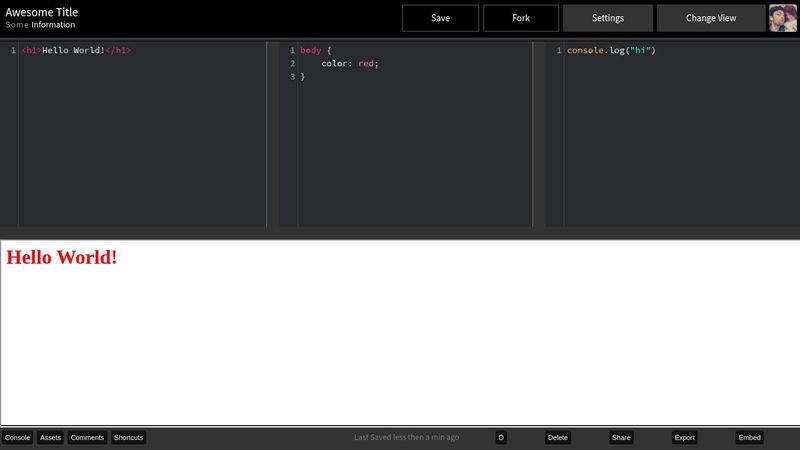
Task: Open the Assets panel
Action: [x=50, y=437]
